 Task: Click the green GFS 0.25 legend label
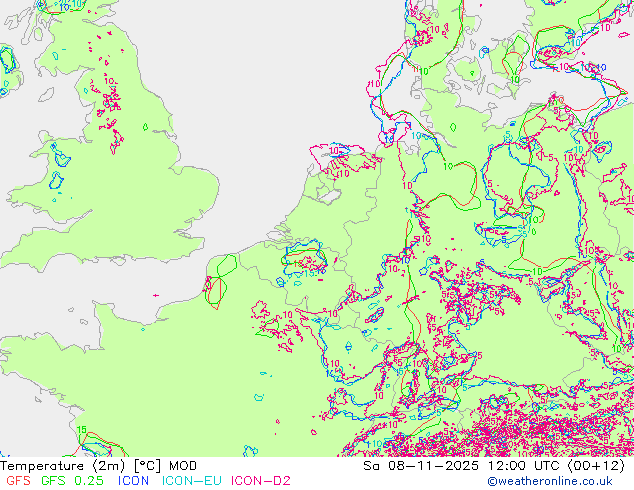[x=72, y=481]
